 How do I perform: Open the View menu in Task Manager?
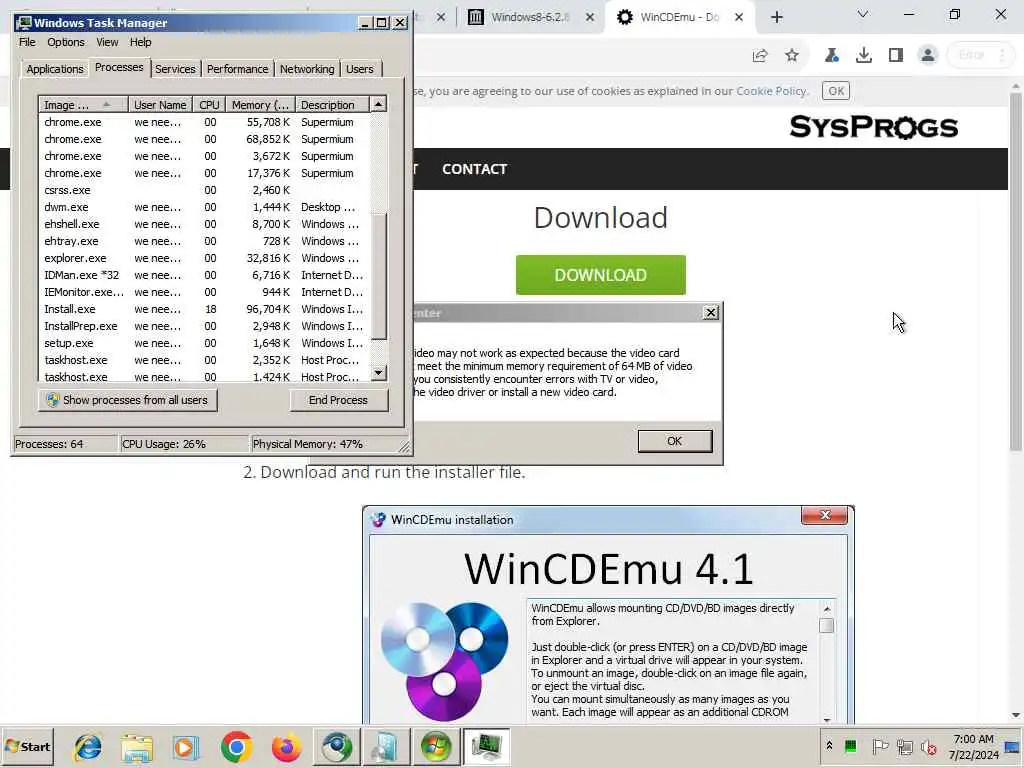107,42
